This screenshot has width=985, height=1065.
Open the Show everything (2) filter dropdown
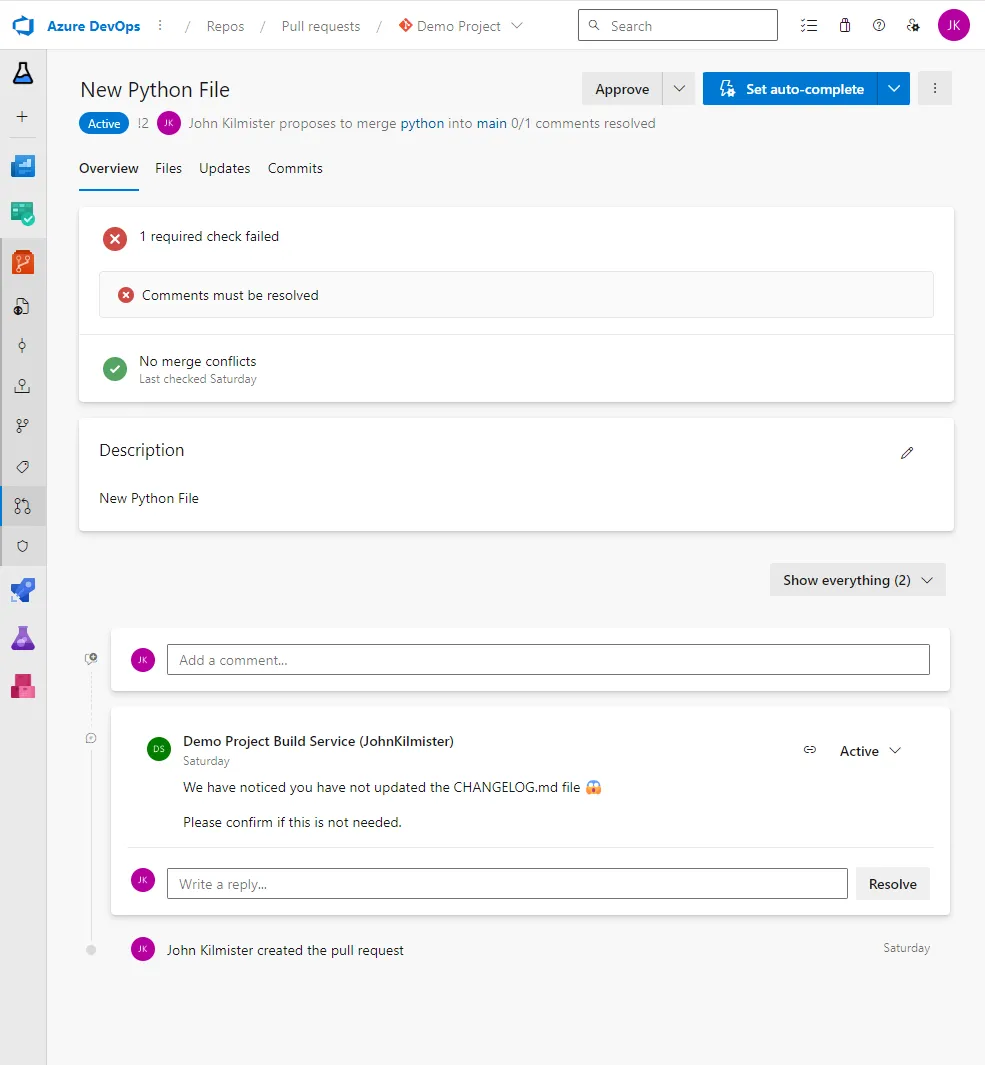click(x=857, y=580)
